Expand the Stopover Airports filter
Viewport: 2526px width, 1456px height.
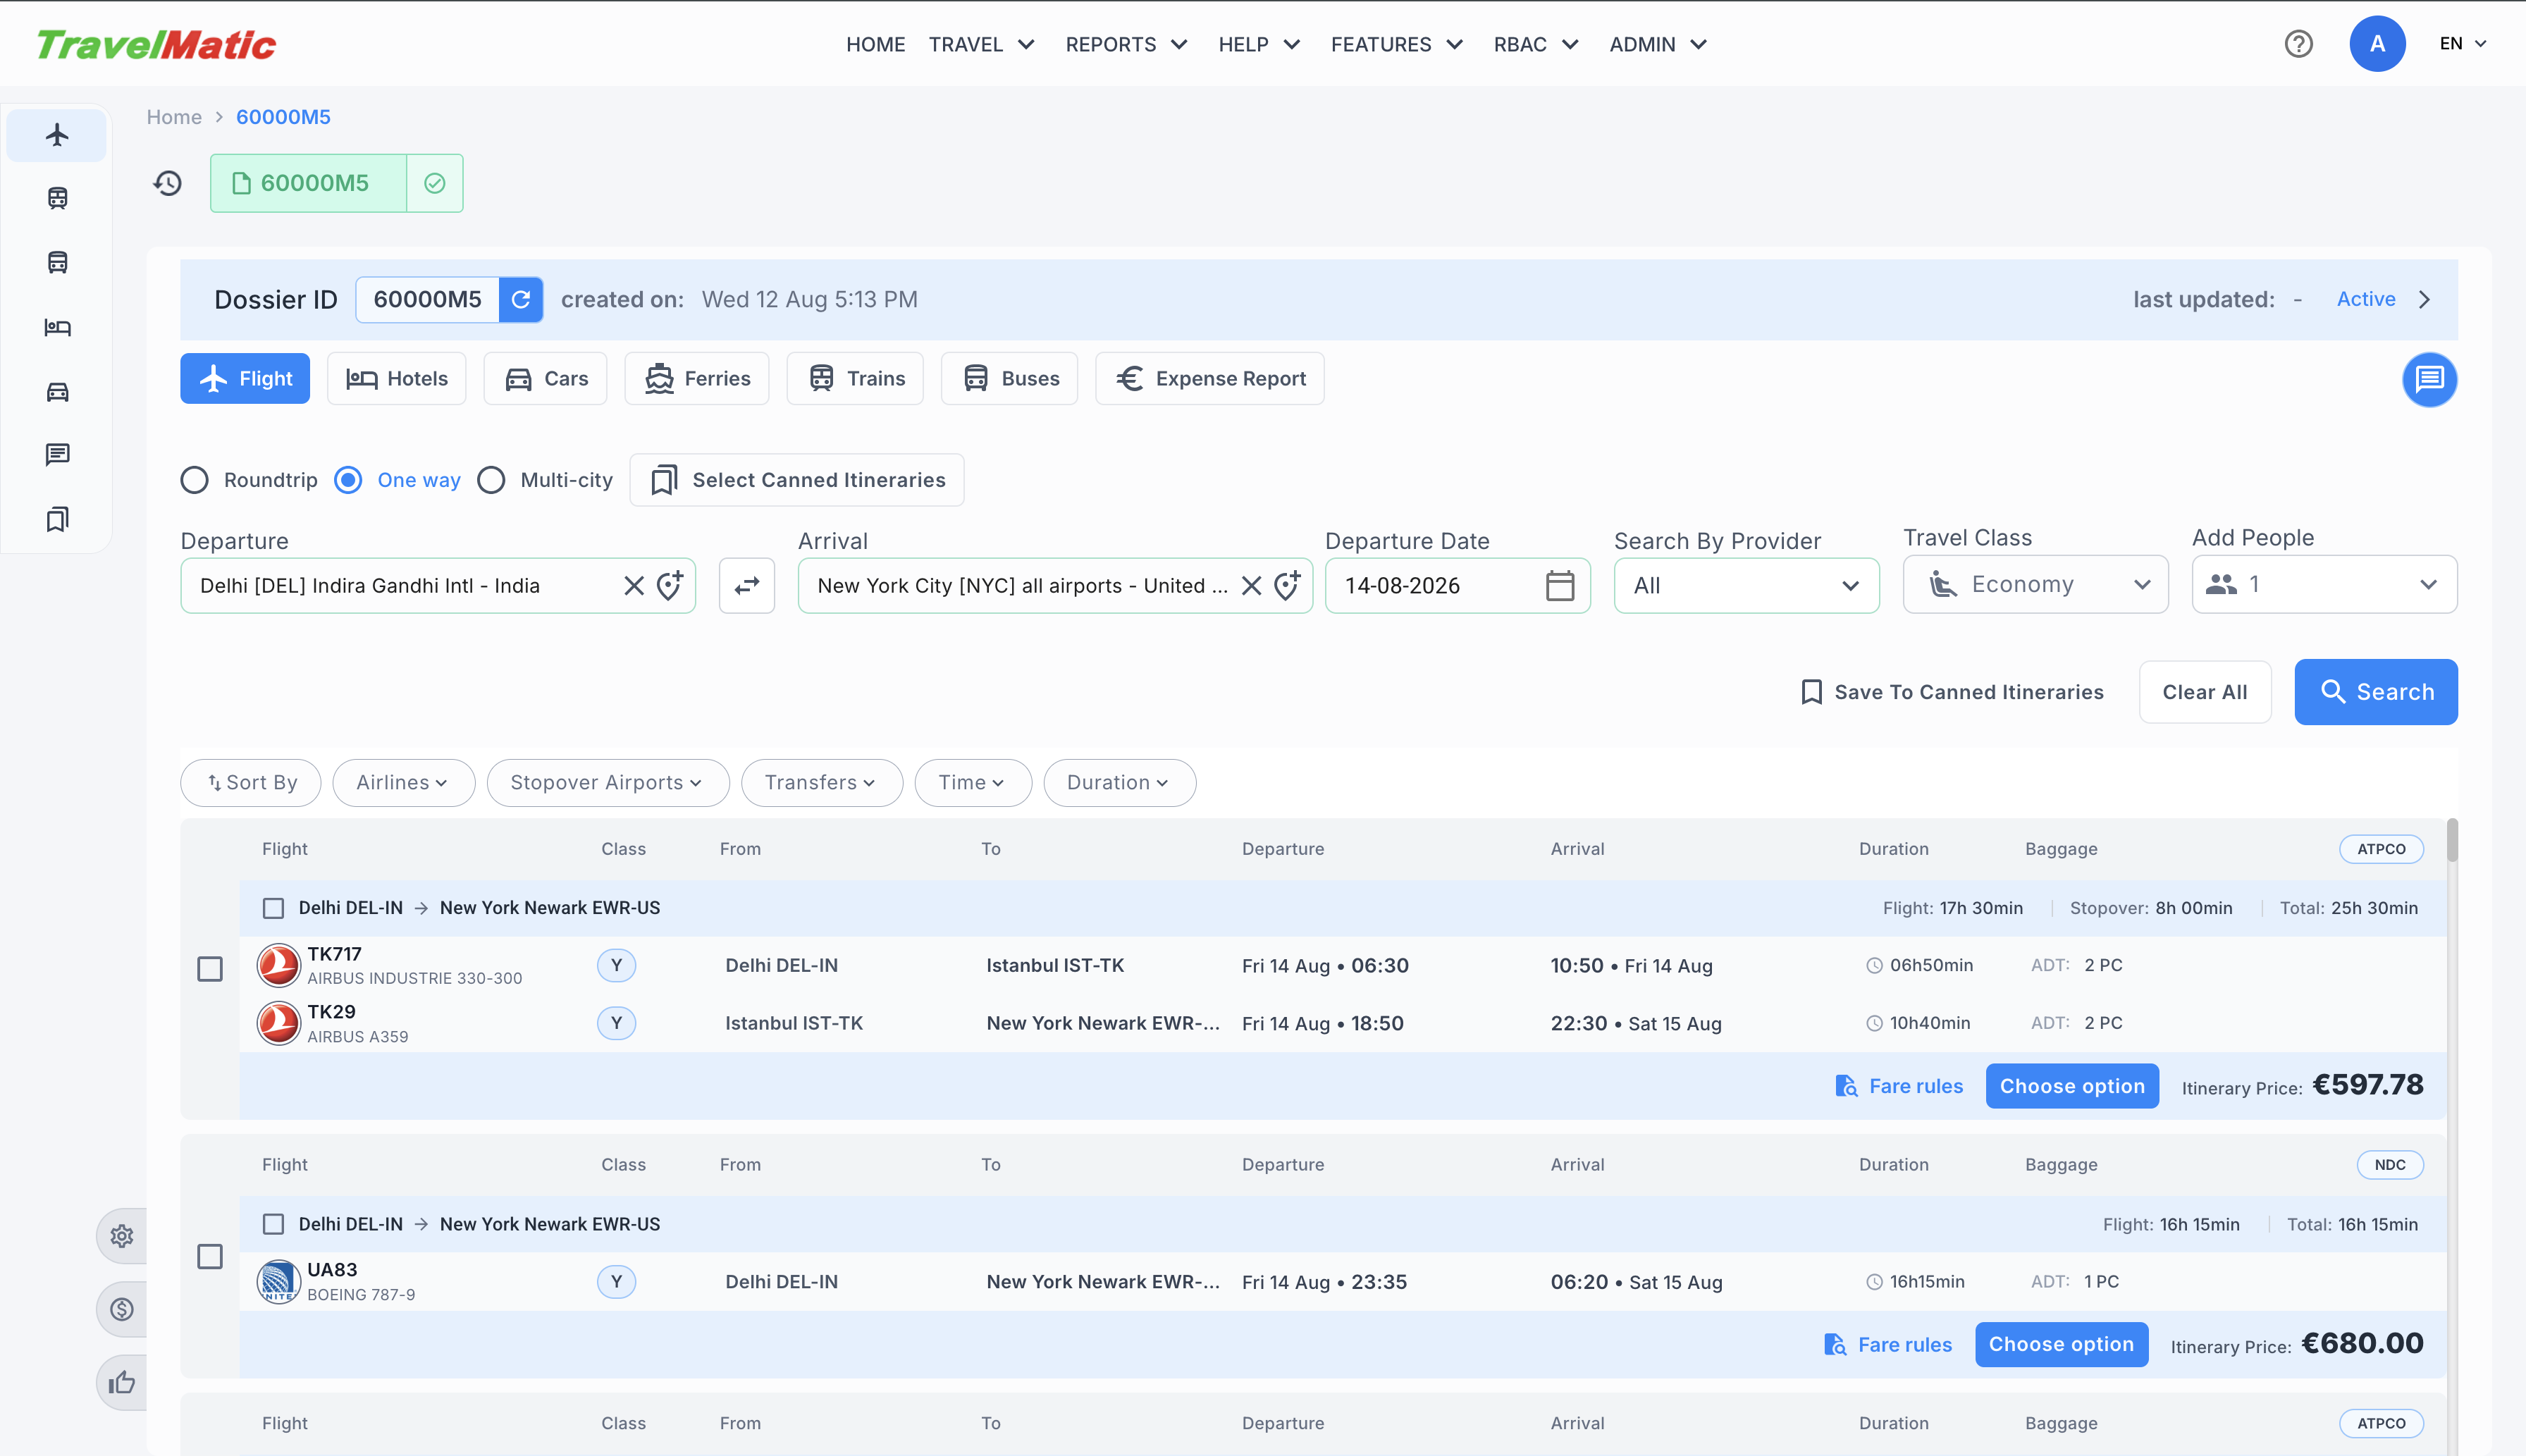coord(607,782)
